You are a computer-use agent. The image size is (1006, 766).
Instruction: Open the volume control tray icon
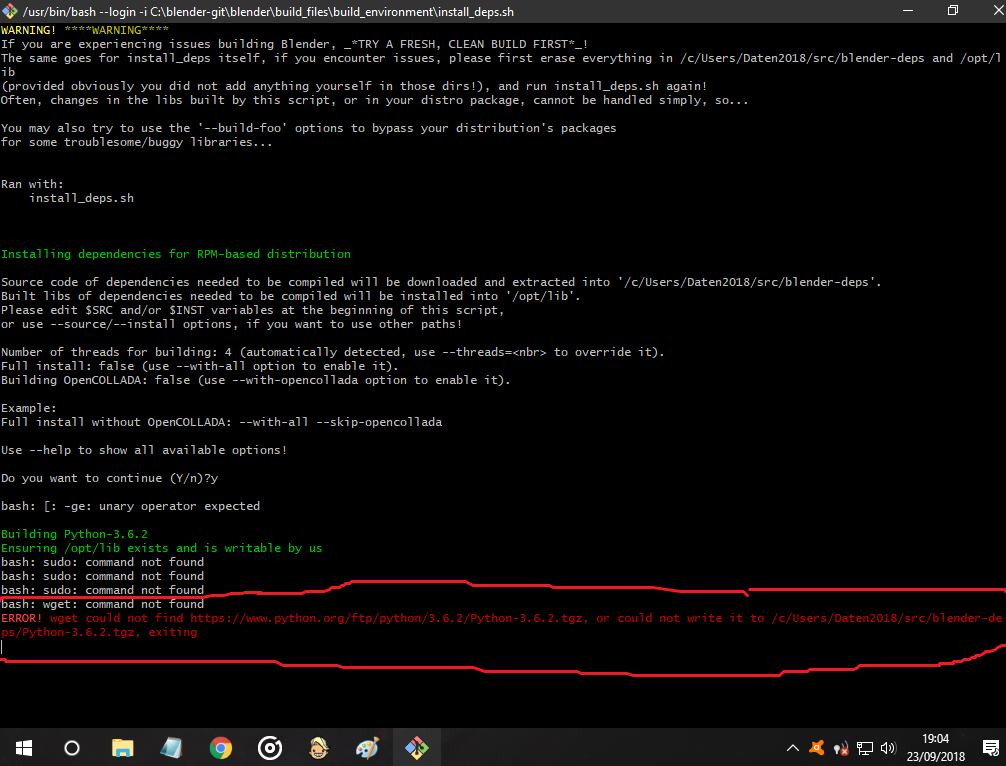click(888, 748)
